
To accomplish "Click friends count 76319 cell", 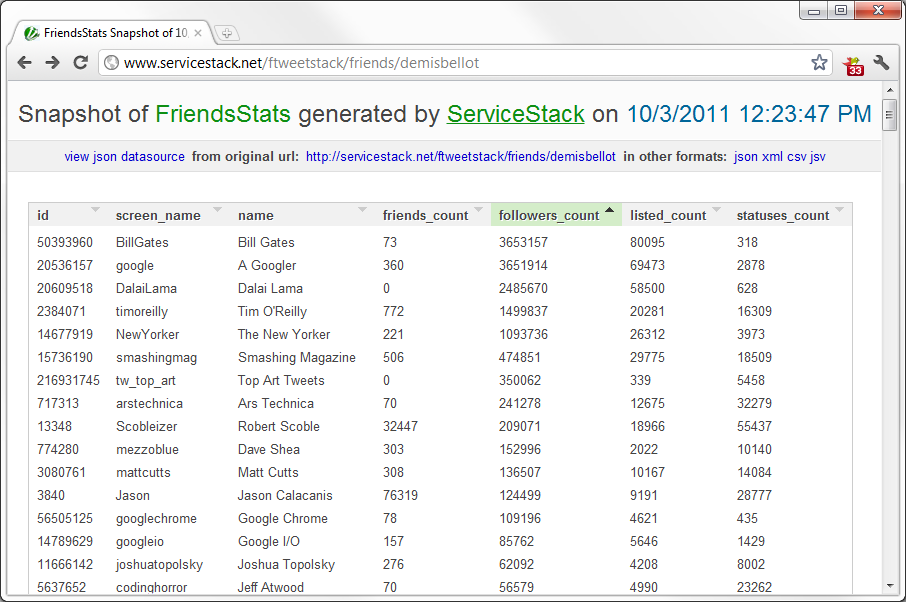I will (400, 495).
